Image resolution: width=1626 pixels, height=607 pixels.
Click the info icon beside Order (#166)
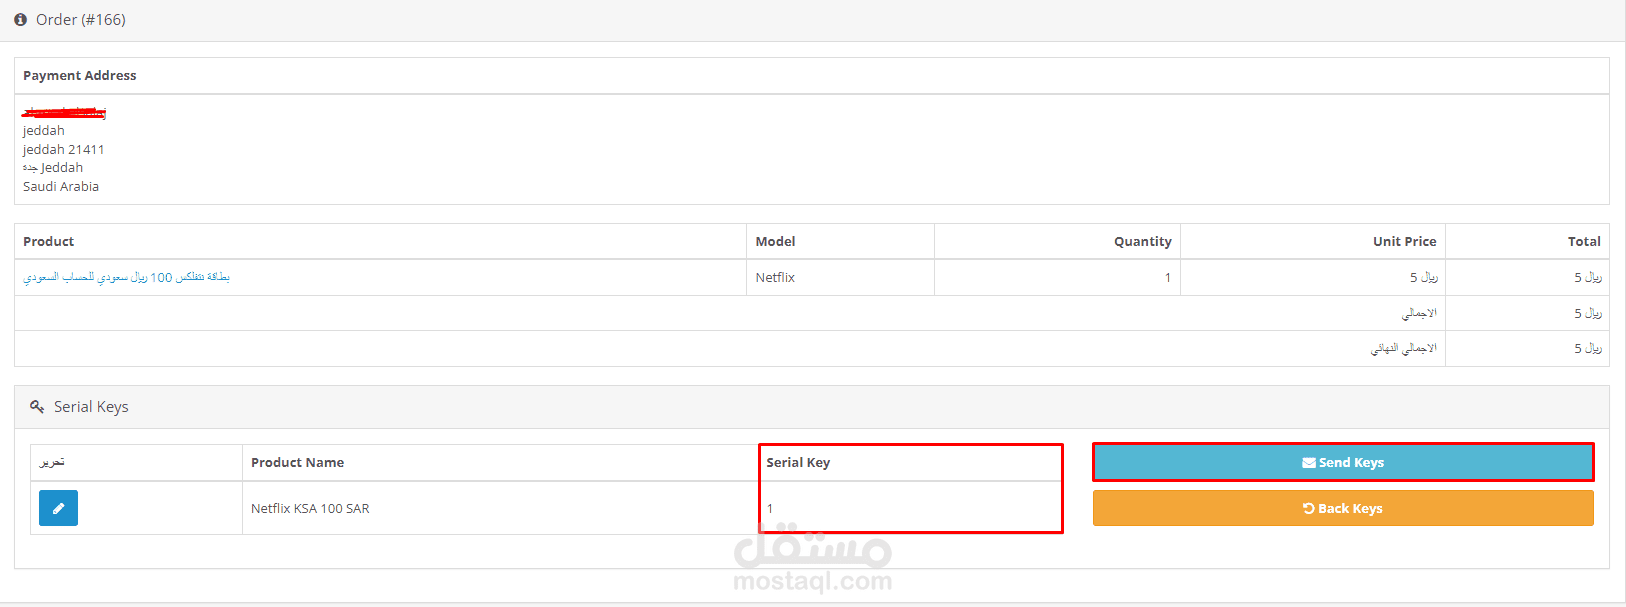coord(20,20)
